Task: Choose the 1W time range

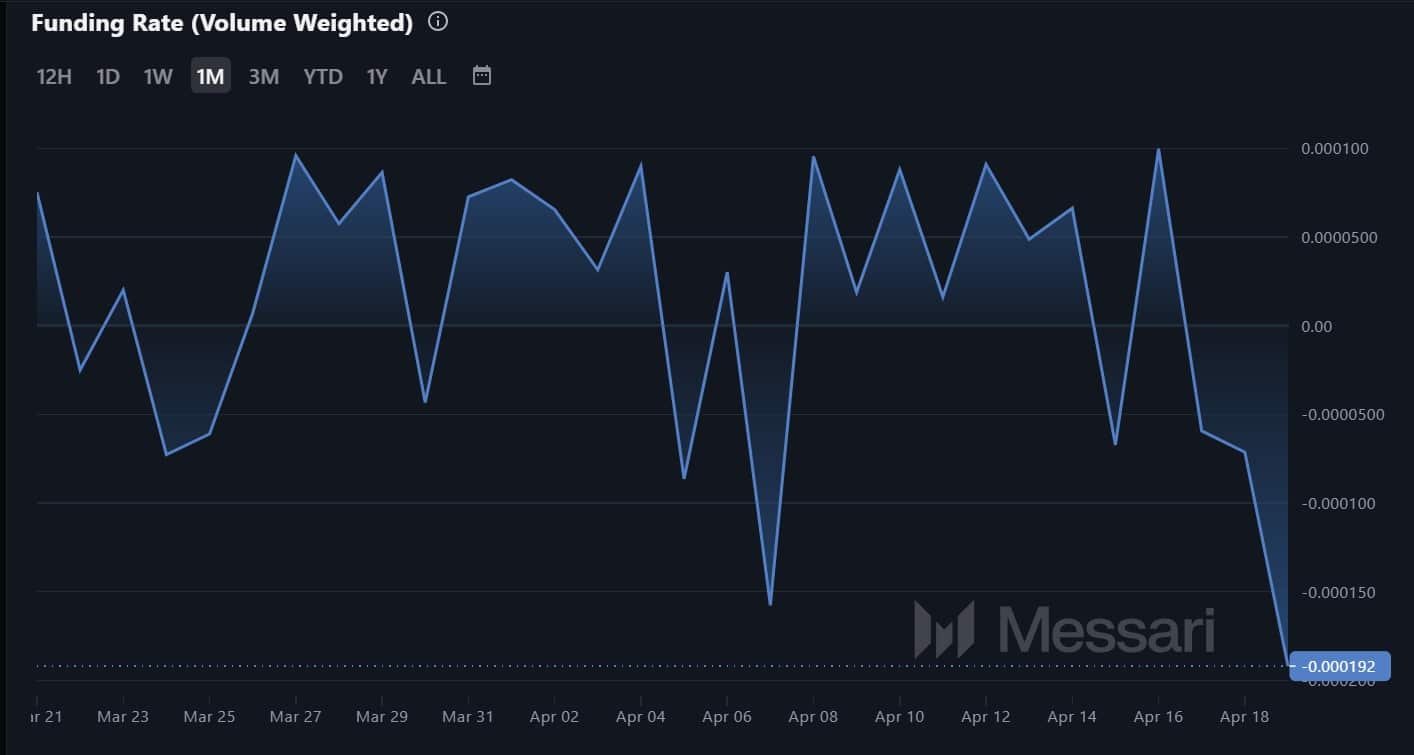Action: tap(158, 76)
